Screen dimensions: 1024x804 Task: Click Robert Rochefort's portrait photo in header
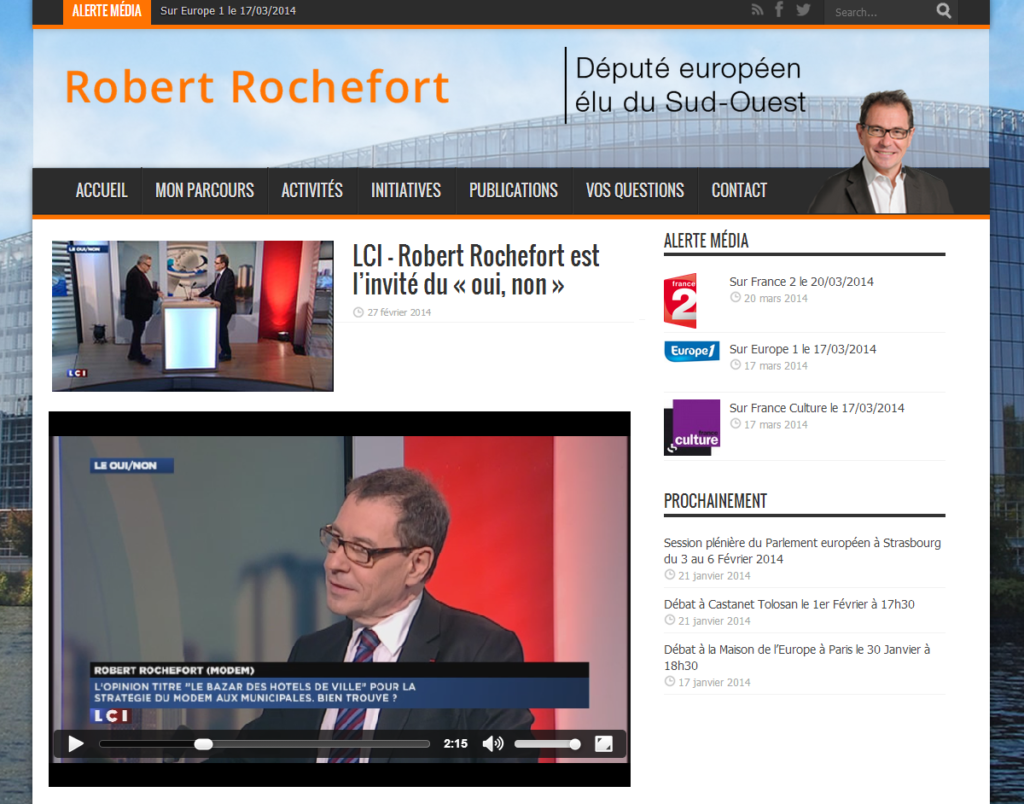pyautogui.click(x=880, y=152)
